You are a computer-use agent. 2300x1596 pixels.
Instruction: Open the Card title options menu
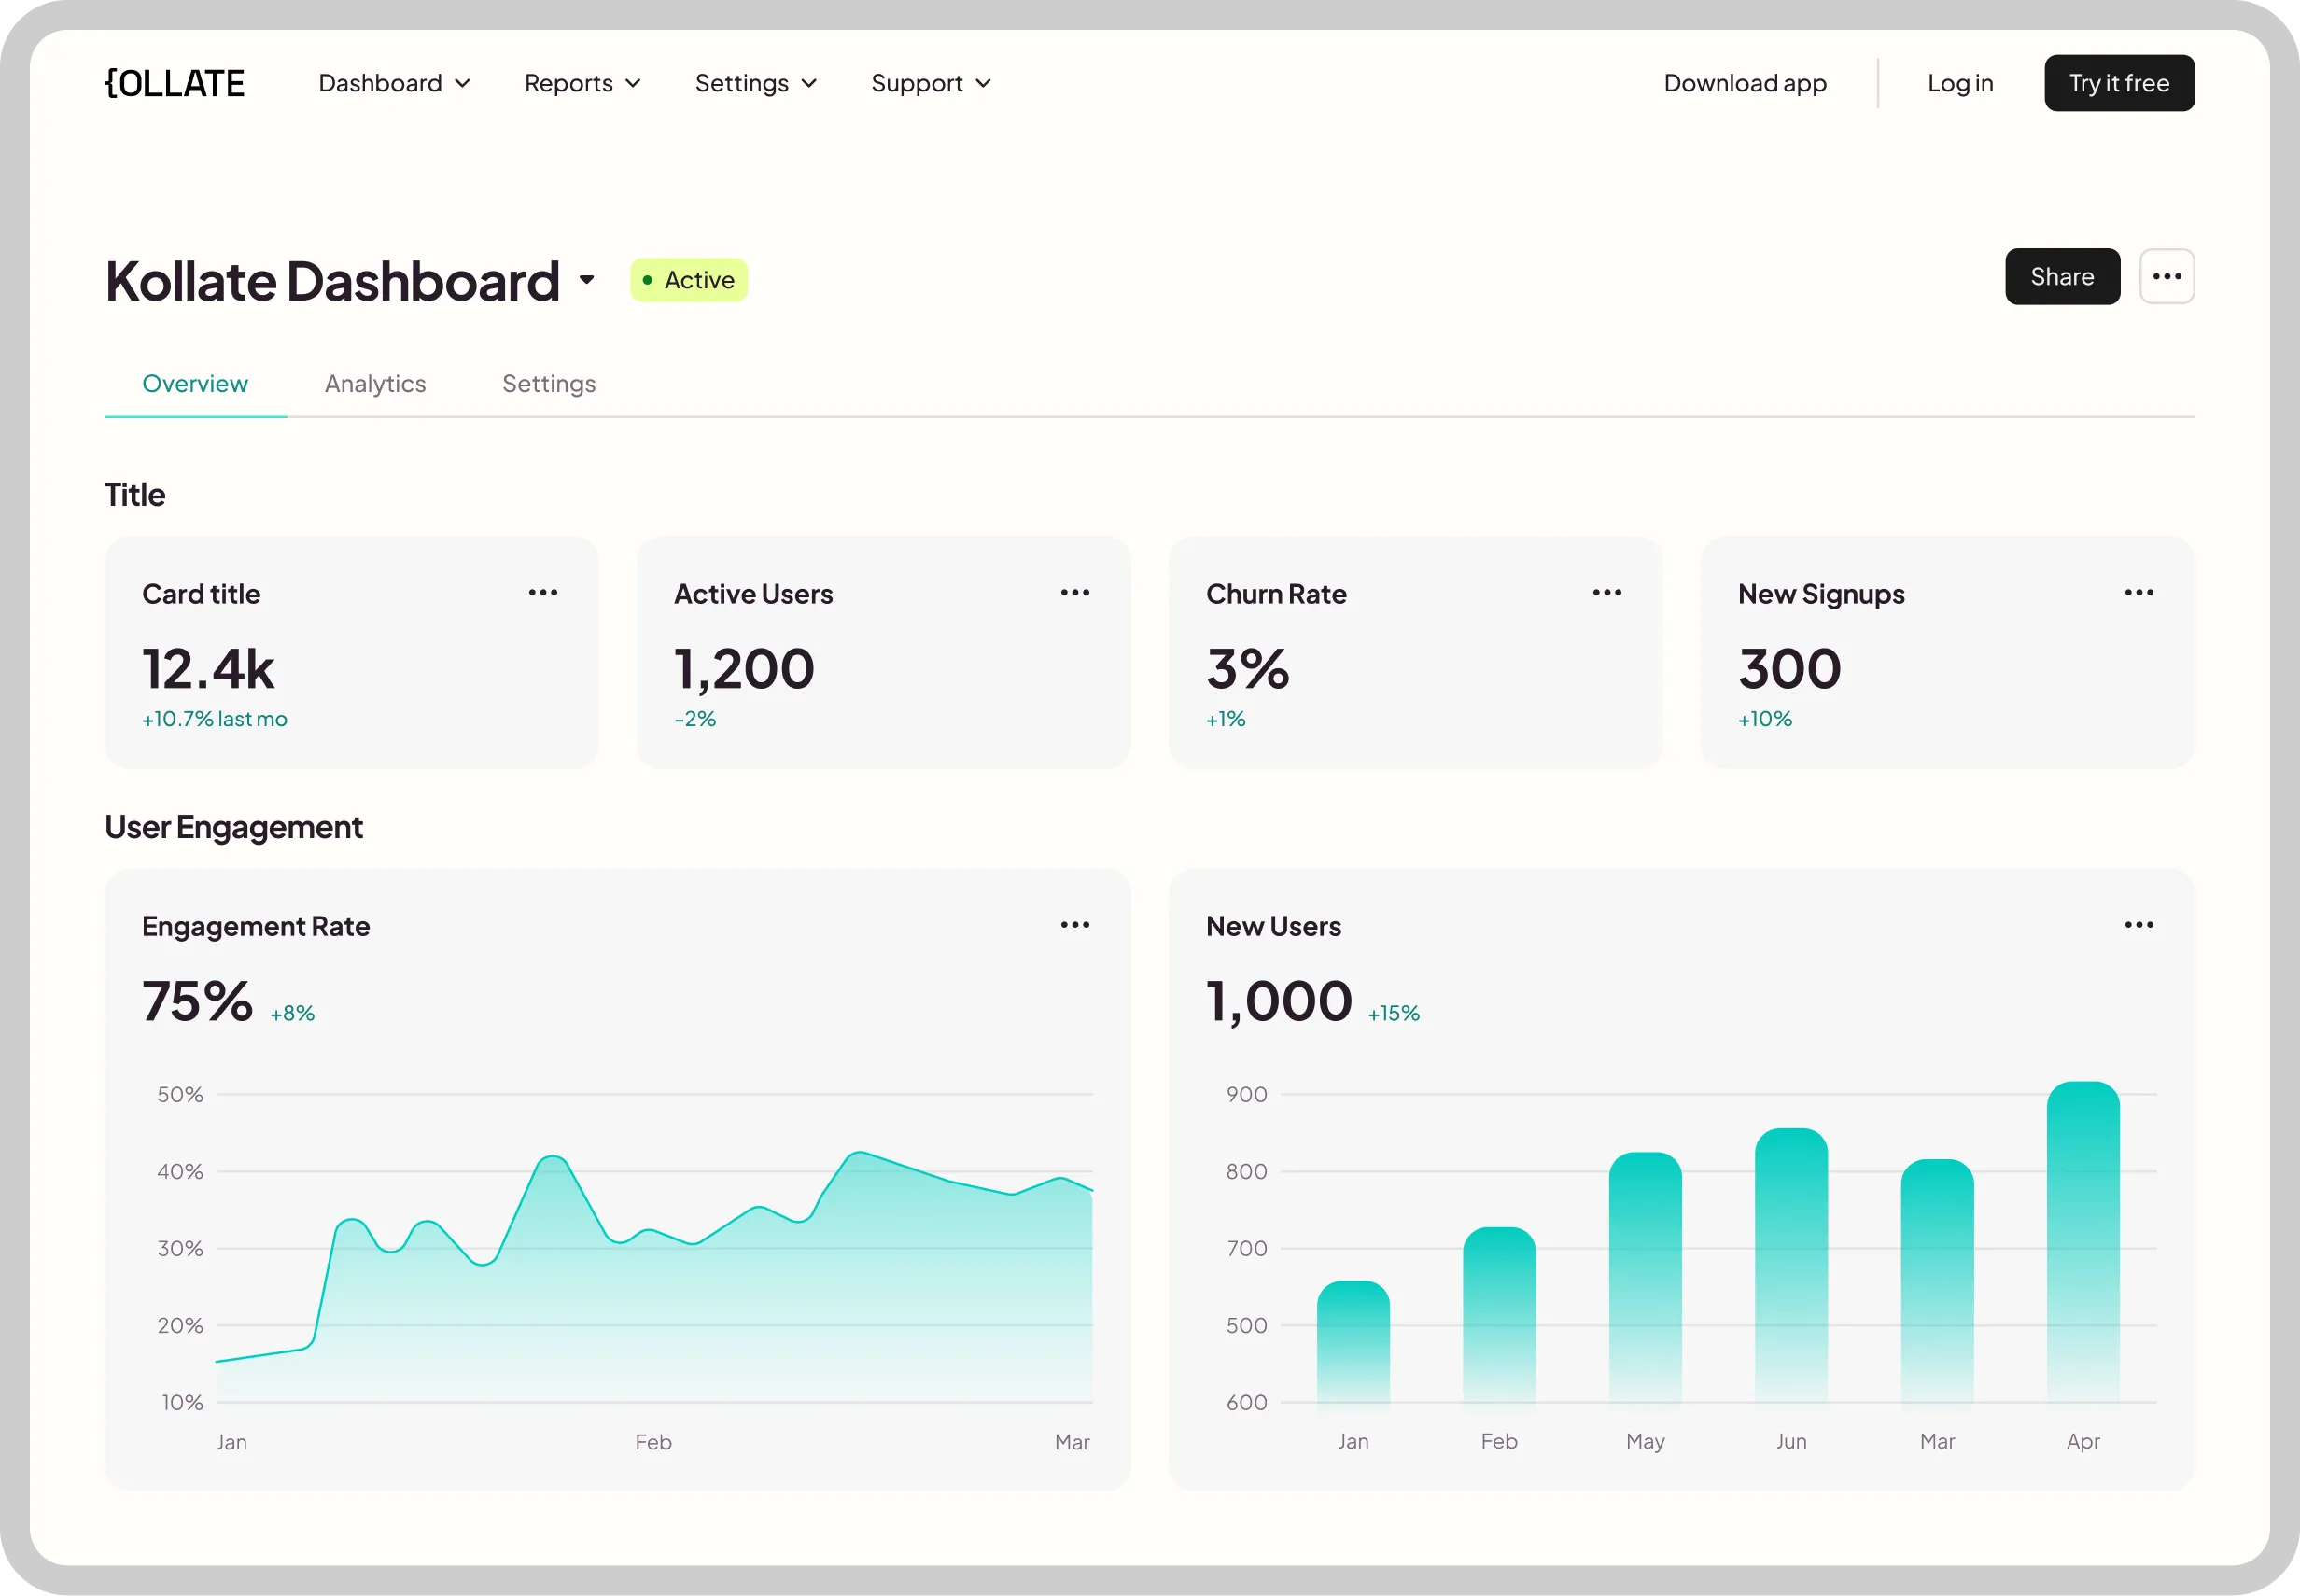(543, 592)
